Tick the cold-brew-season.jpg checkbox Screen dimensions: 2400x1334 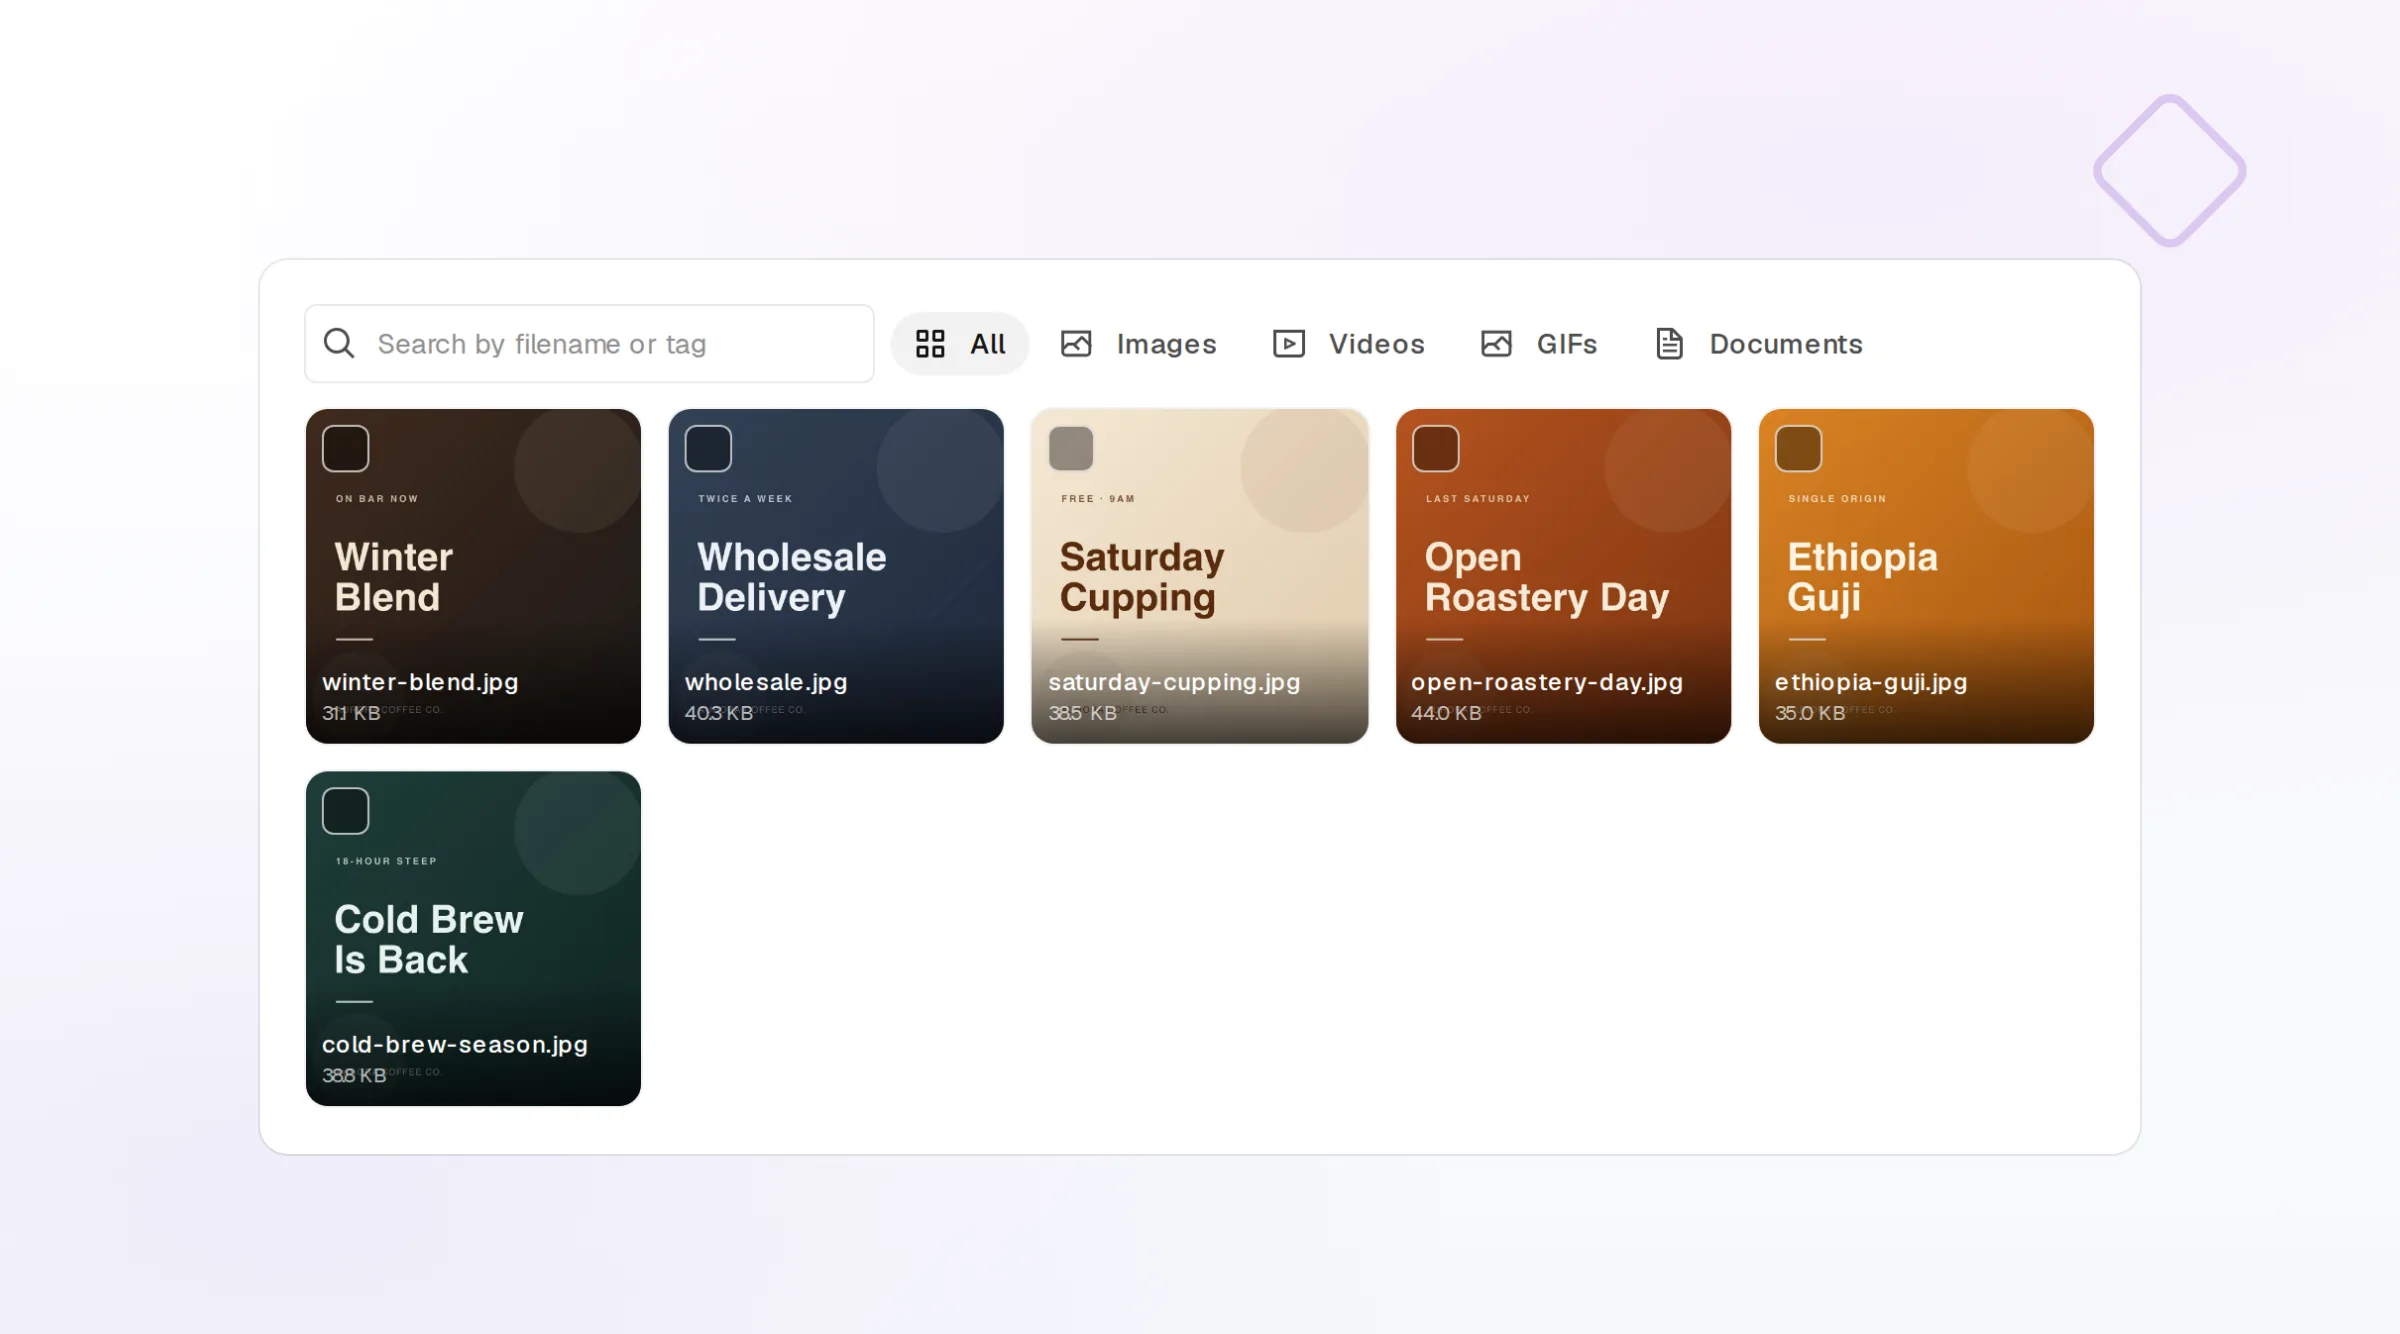click(x=346, y=811)
